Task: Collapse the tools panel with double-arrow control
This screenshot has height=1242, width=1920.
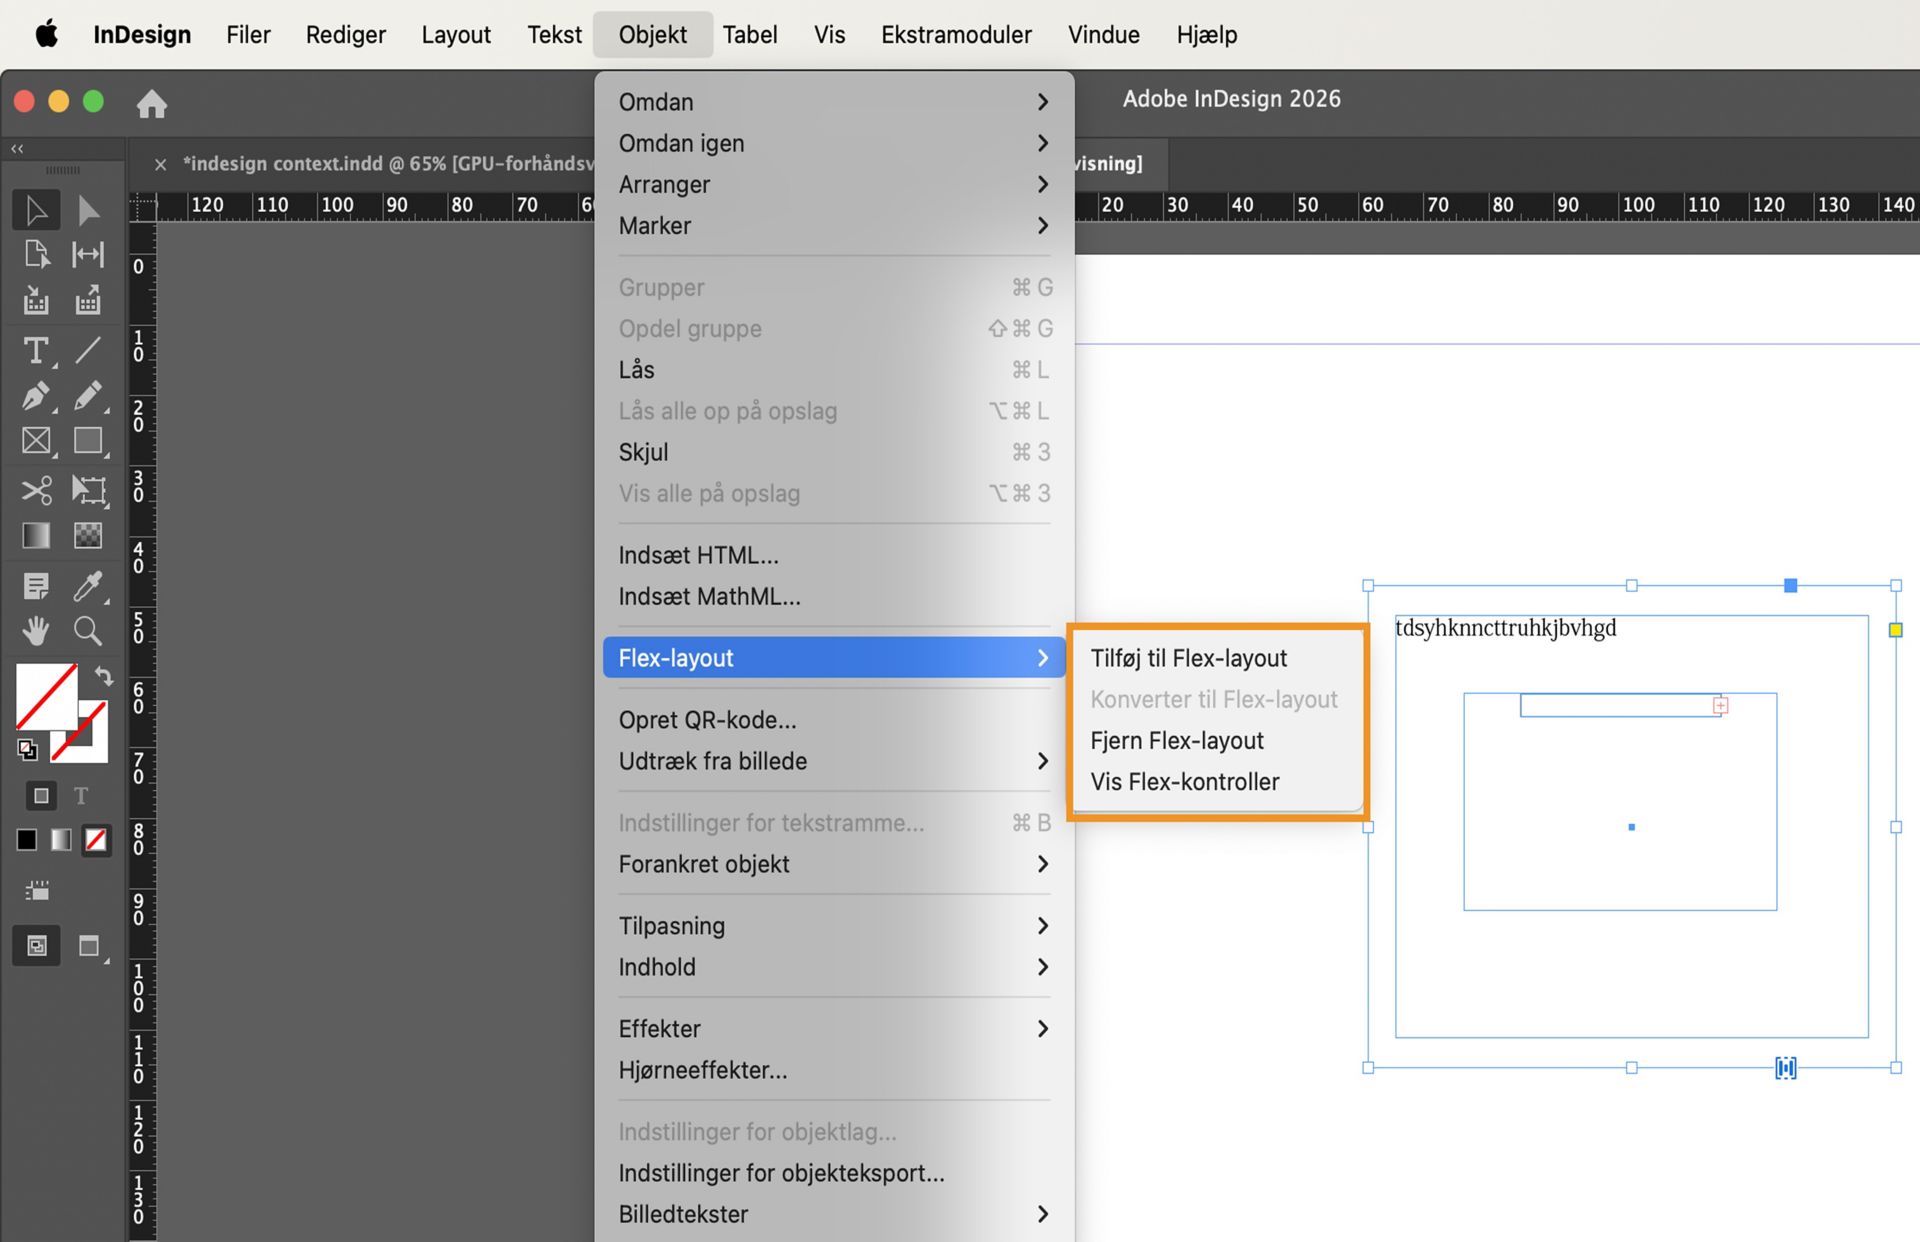Action: pos(16,148)
